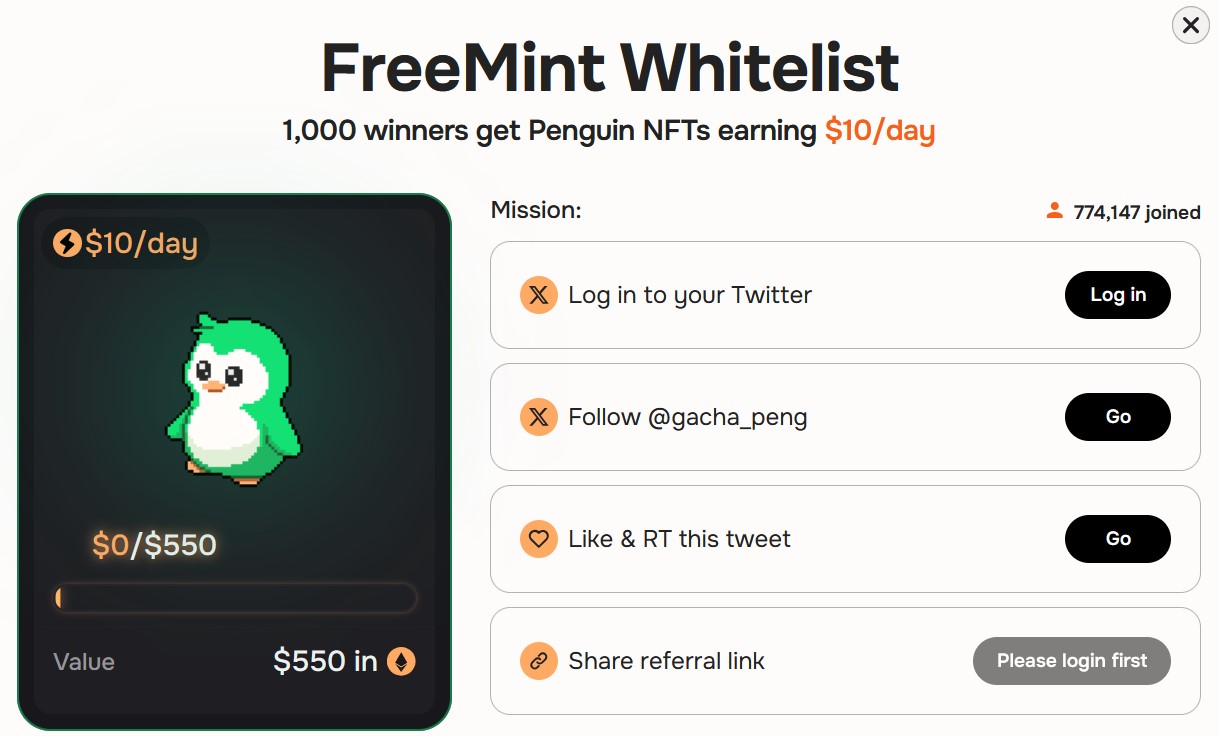Click the $10/day badge on the NFT card

tap(126, 243)
